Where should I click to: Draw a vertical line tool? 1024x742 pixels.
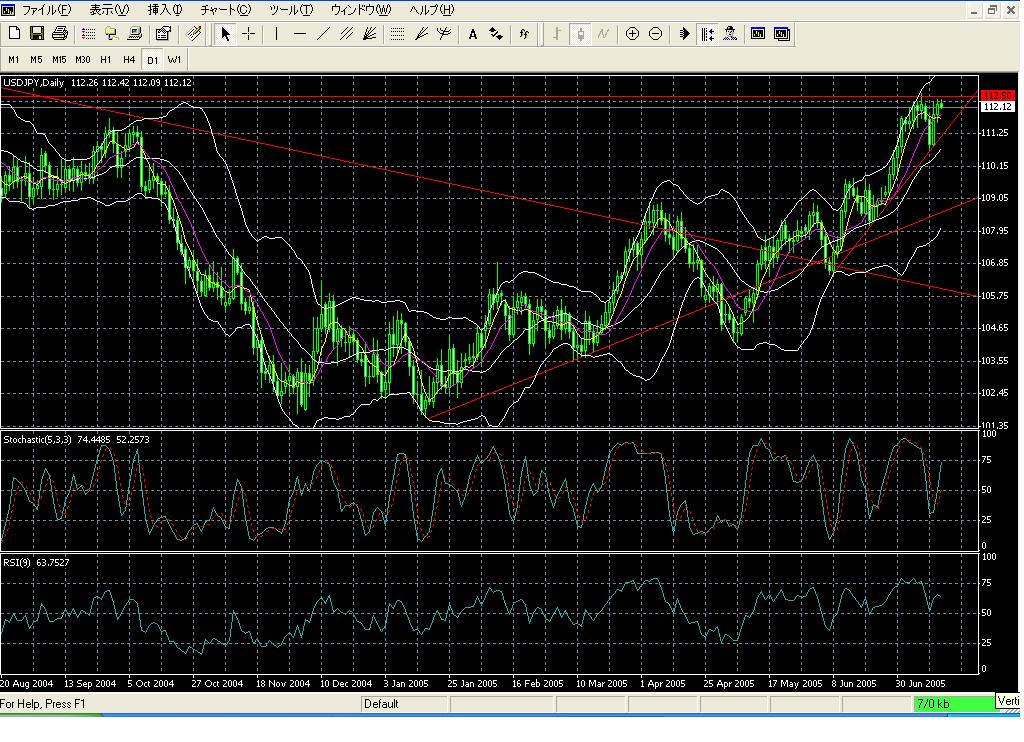tap(276, 34)
